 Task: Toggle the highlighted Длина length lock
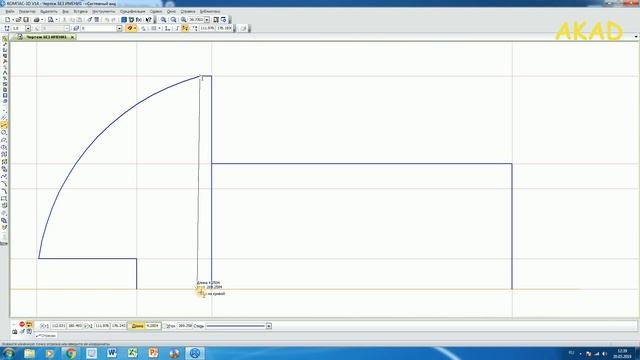[x=137, y=326]
